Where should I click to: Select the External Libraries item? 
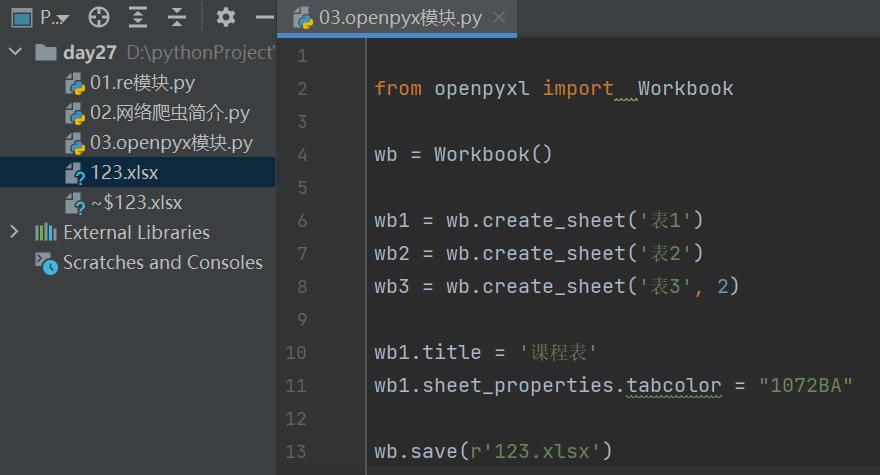click(136, 232)
